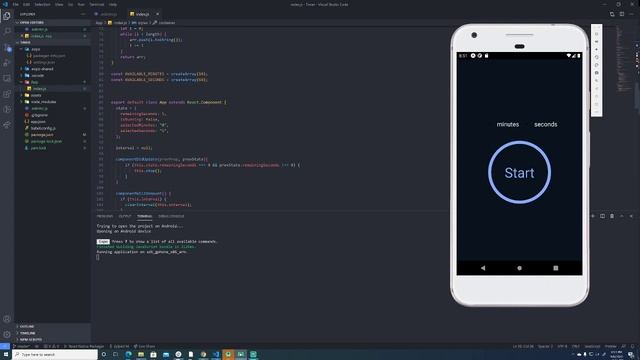Select the seconds picker in emulator

(546, 124)
